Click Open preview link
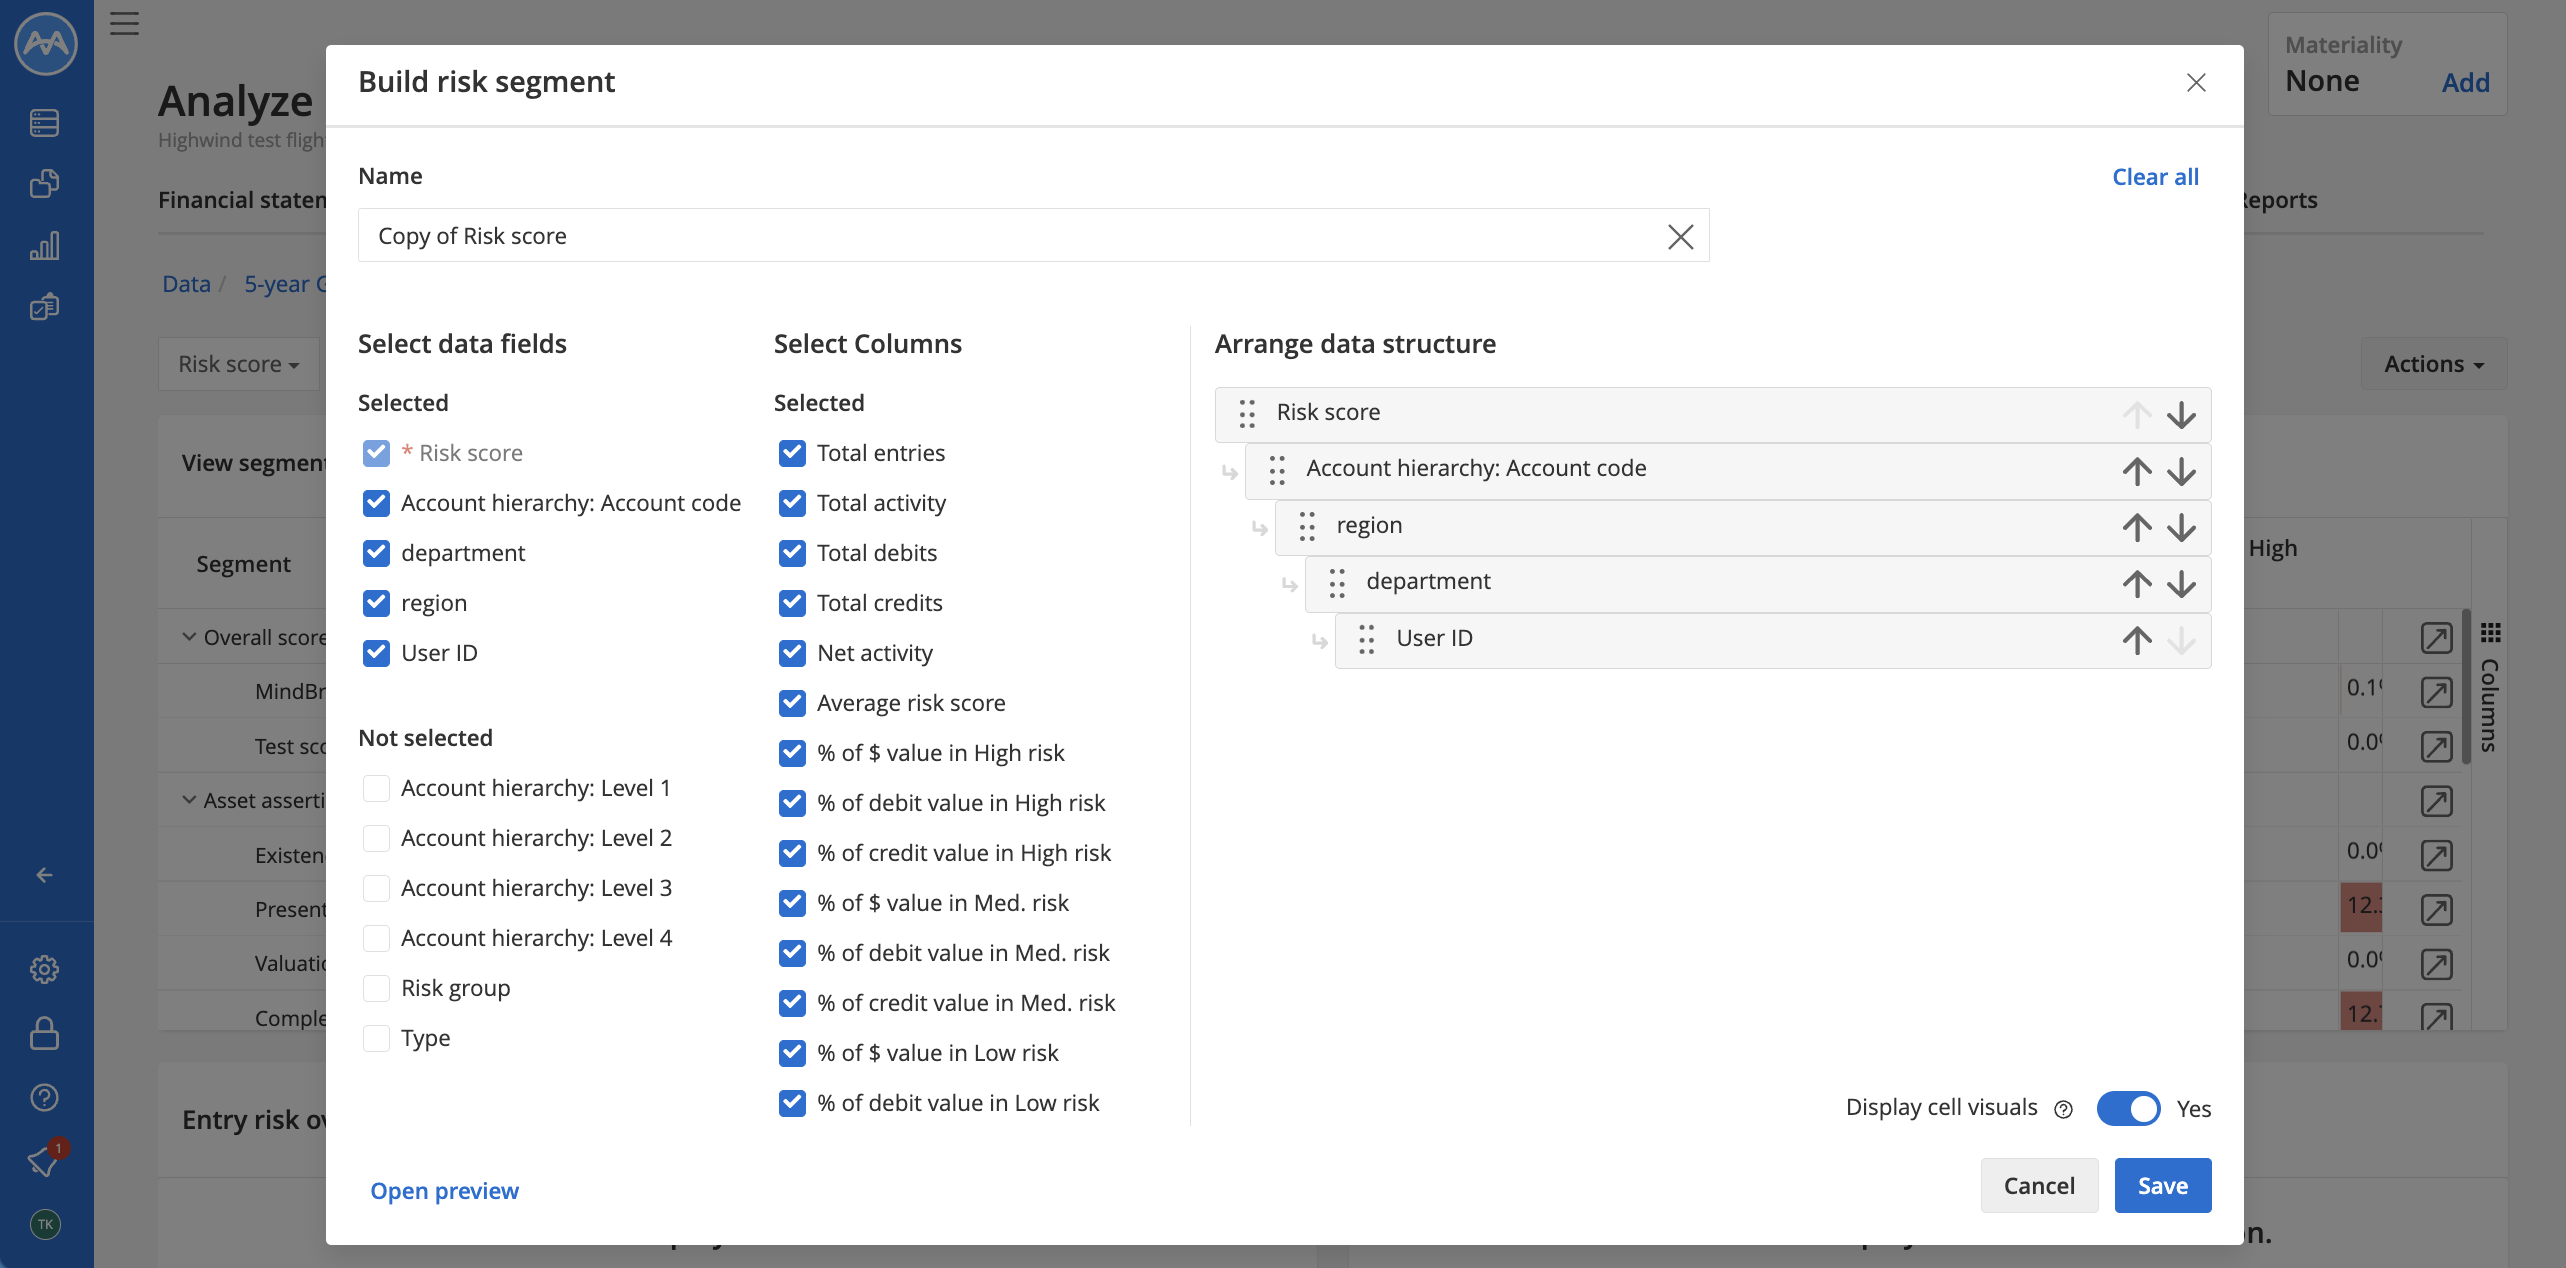 click(444, 1191)
